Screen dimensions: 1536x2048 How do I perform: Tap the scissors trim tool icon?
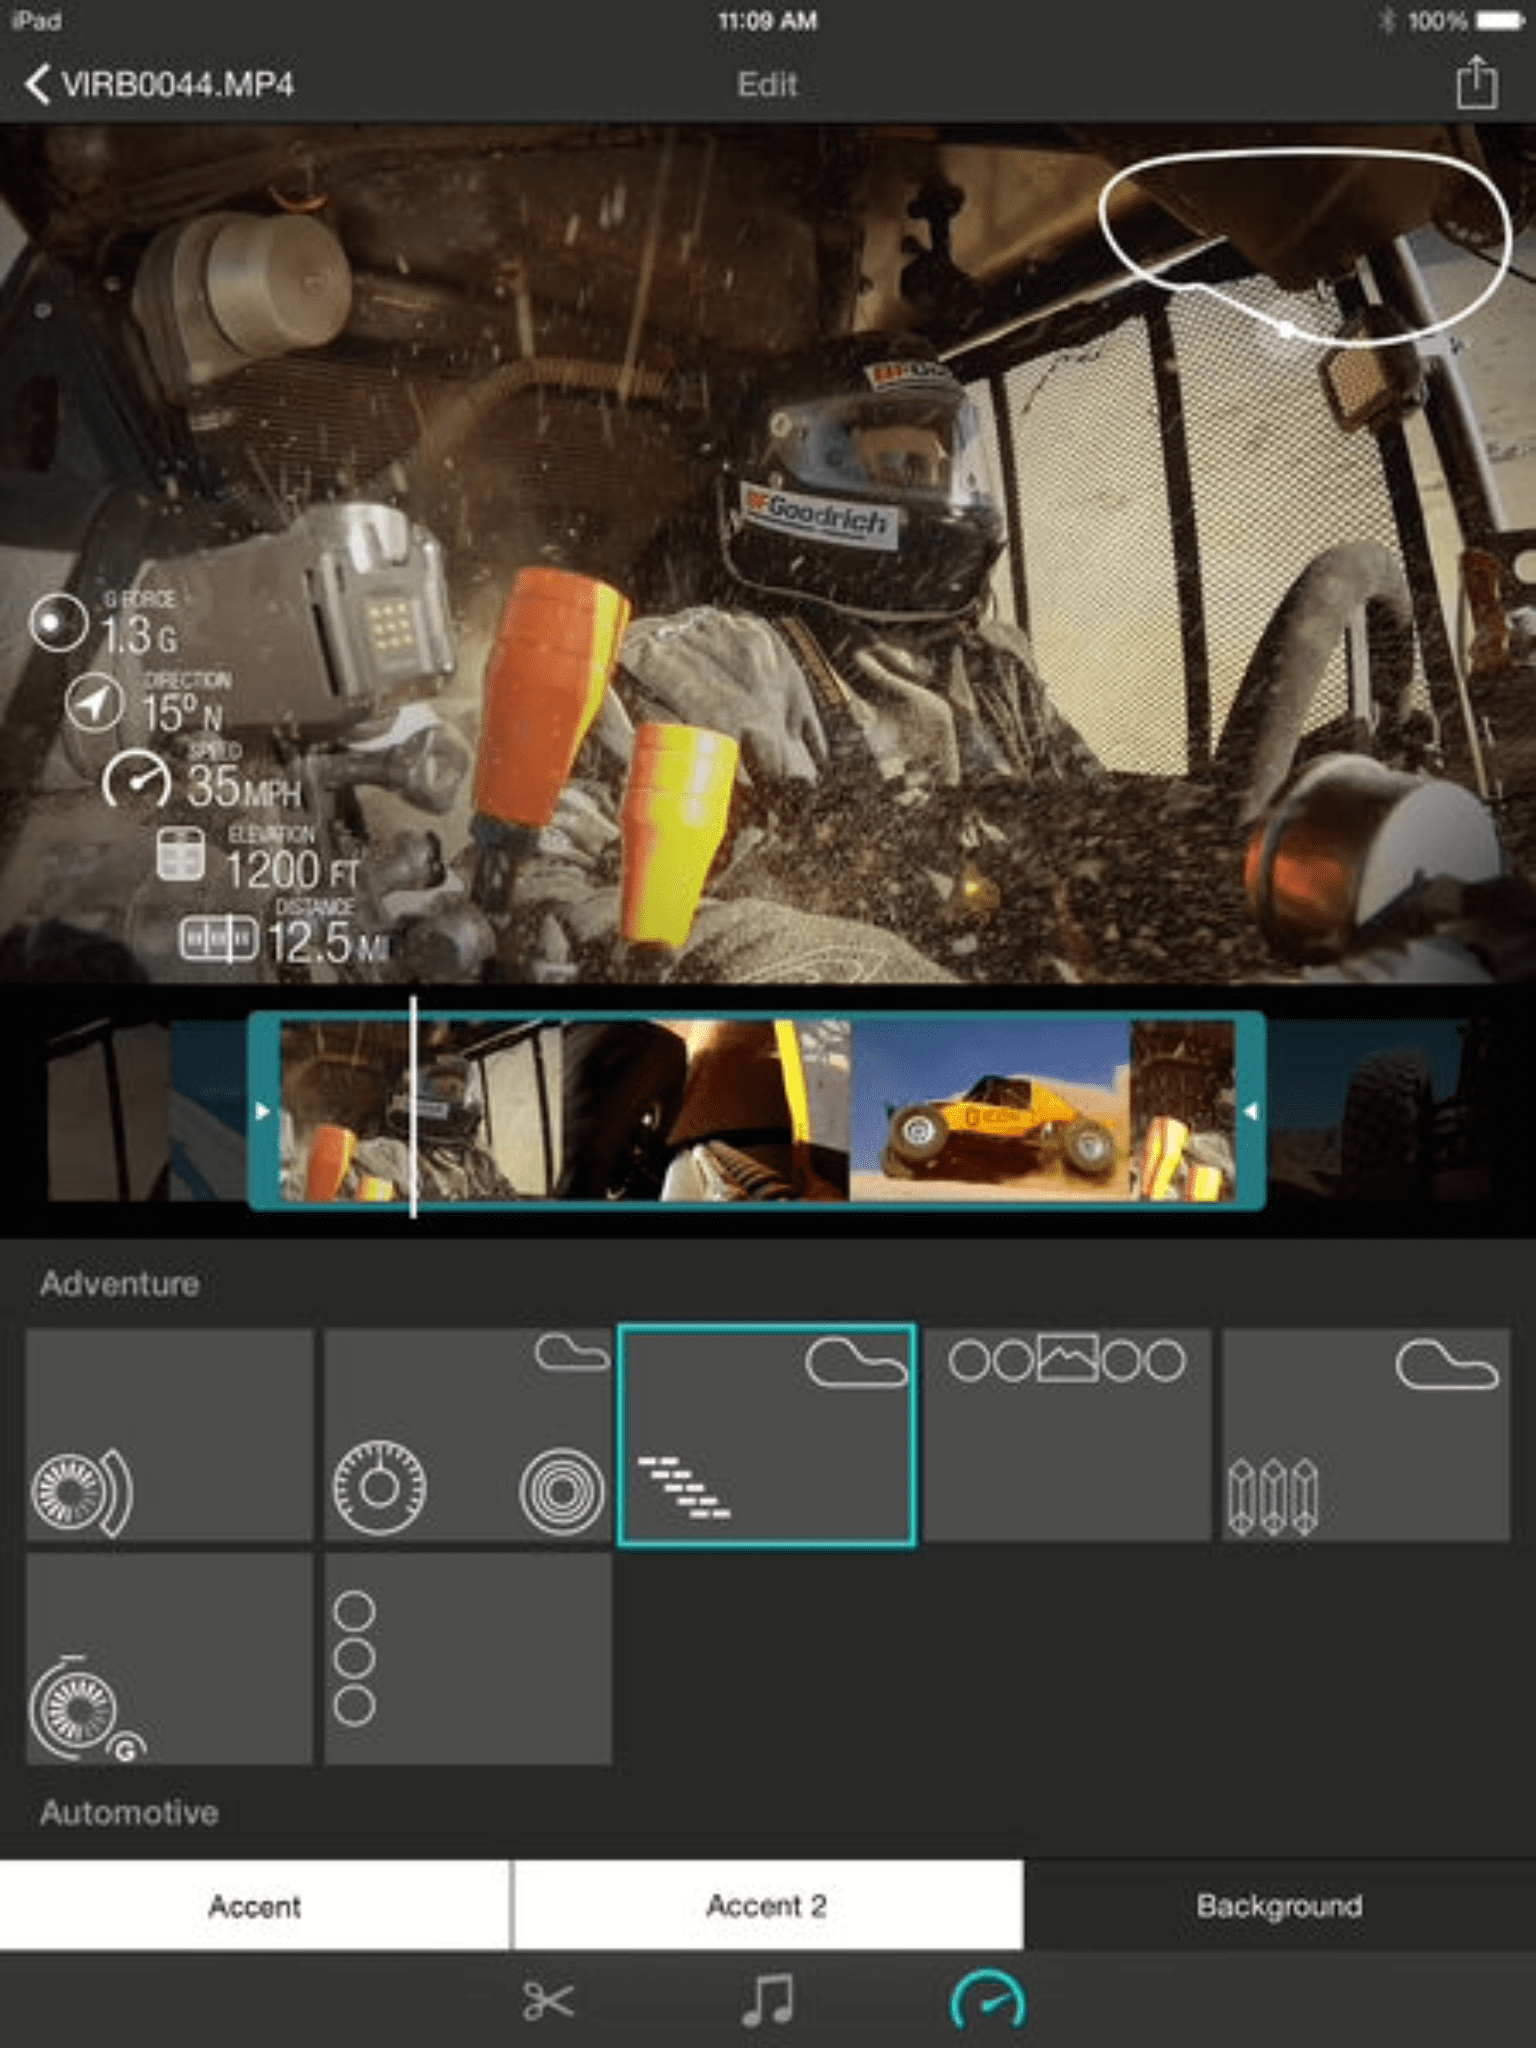[547, 2001]
